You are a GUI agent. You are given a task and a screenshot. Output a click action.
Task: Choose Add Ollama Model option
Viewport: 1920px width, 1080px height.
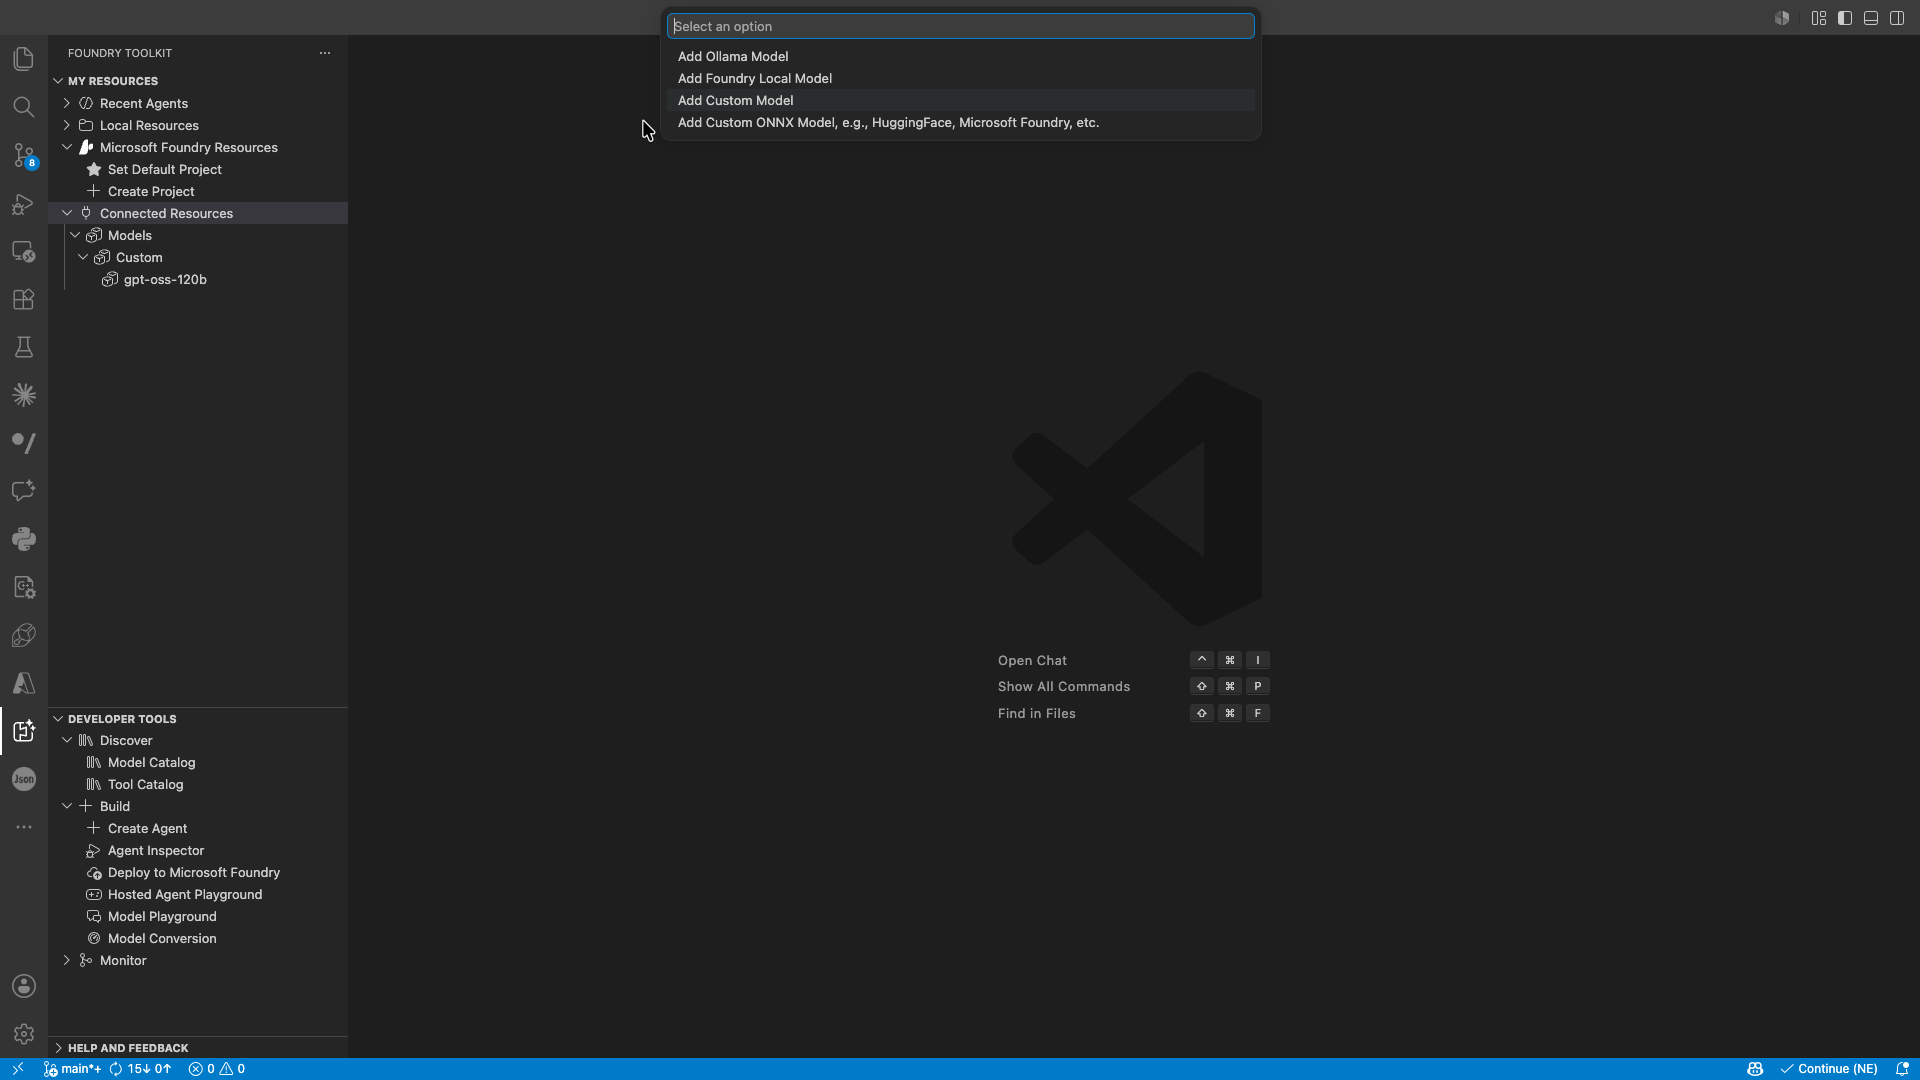pyautogui.click(x=960, y=56)
